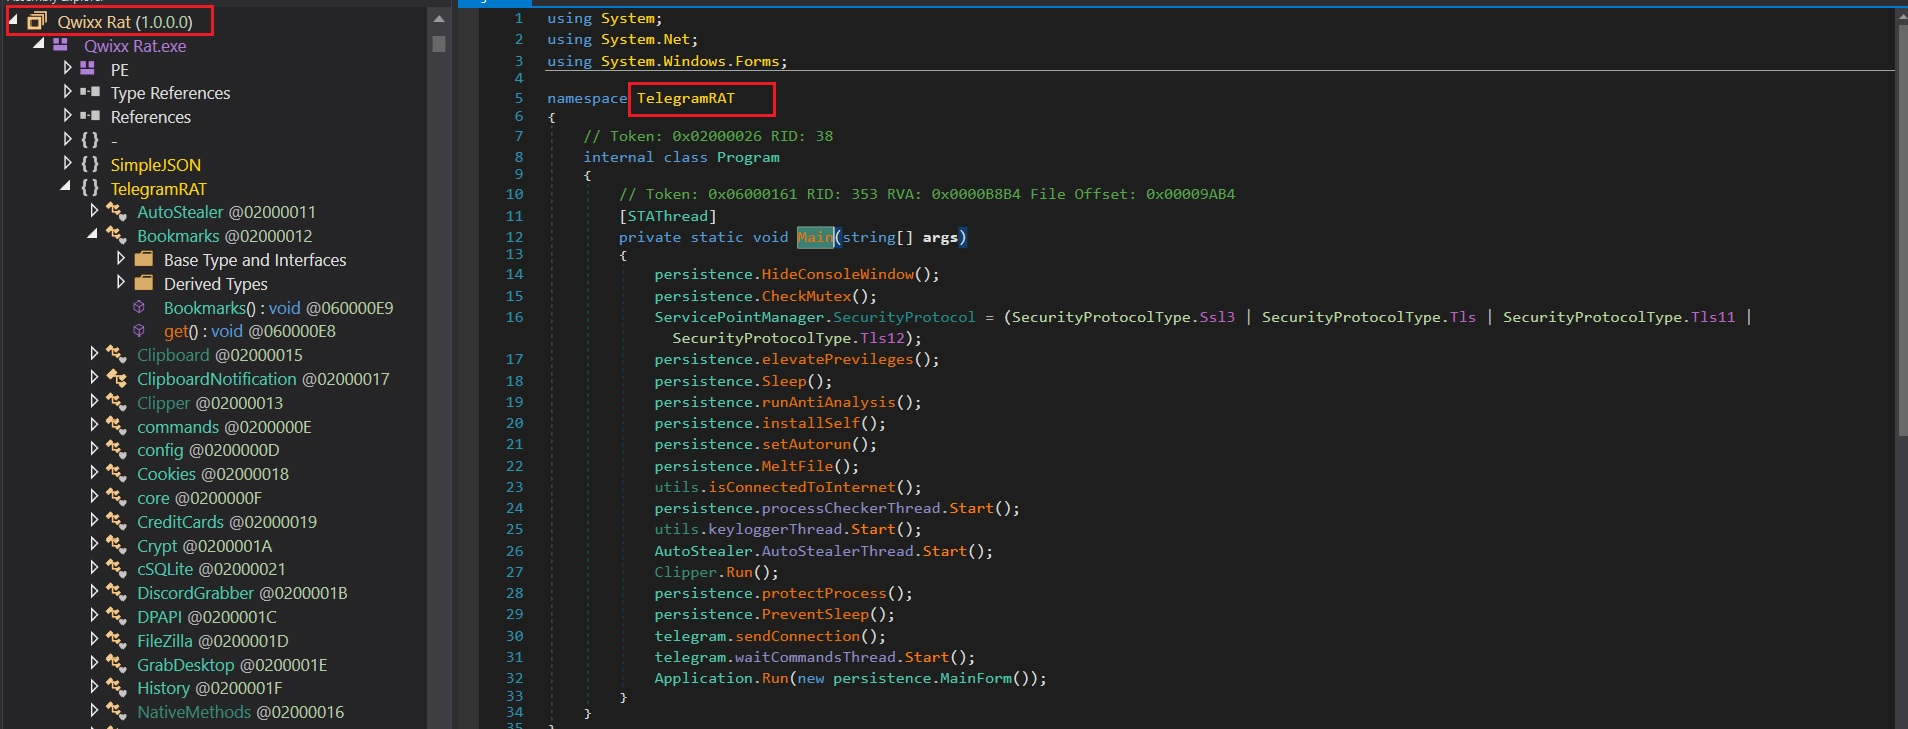Expand the AutoStealer class node

94,210
